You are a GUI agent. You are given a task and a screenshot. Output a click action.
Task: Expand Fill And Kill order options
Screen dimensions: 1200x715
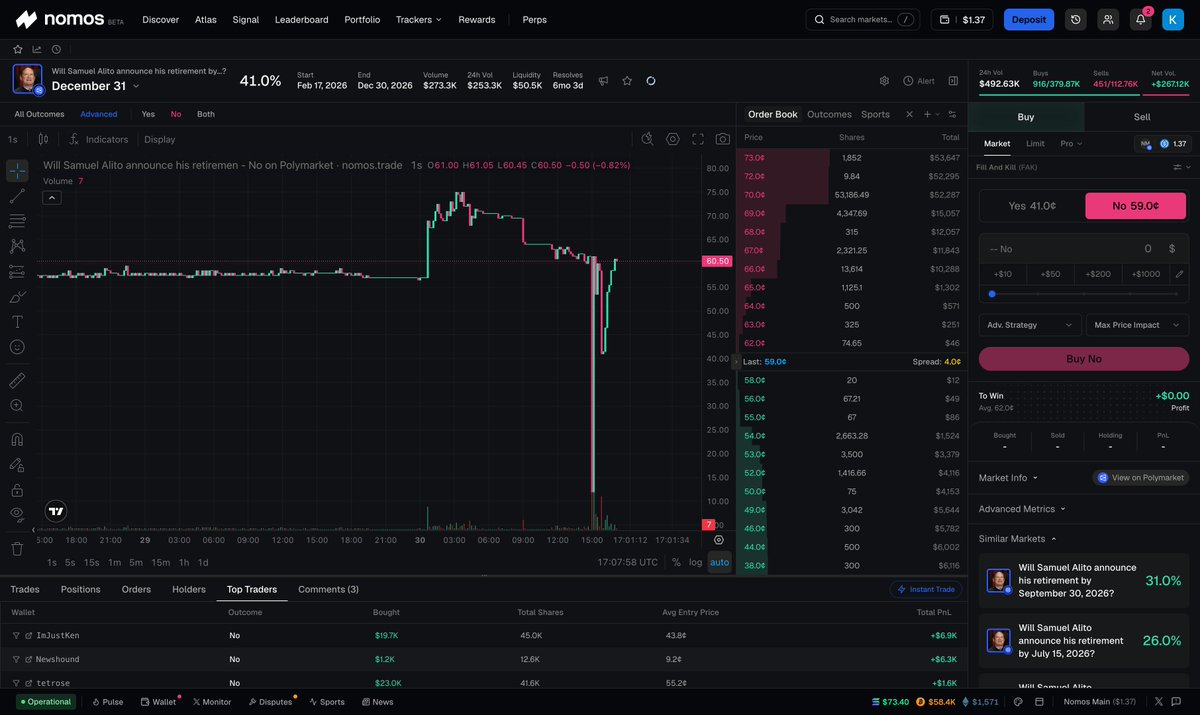click(1180, 167)
